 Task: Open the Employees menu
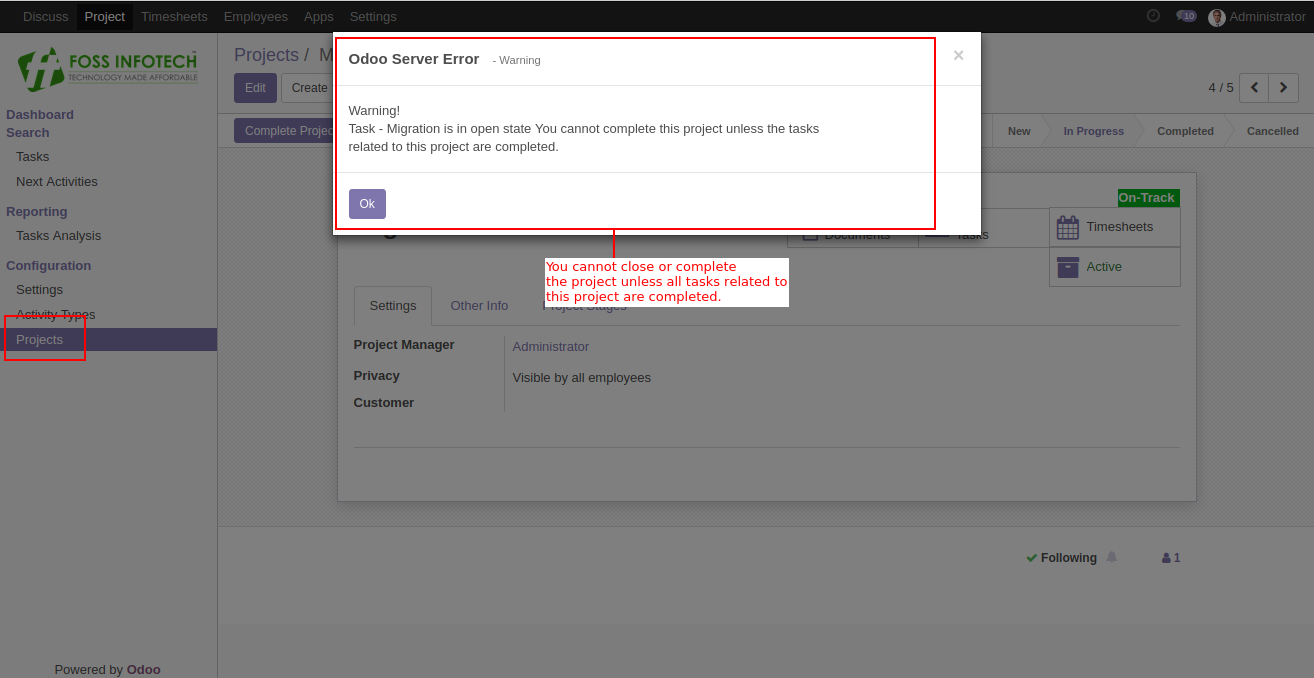(x=256, y=16)
